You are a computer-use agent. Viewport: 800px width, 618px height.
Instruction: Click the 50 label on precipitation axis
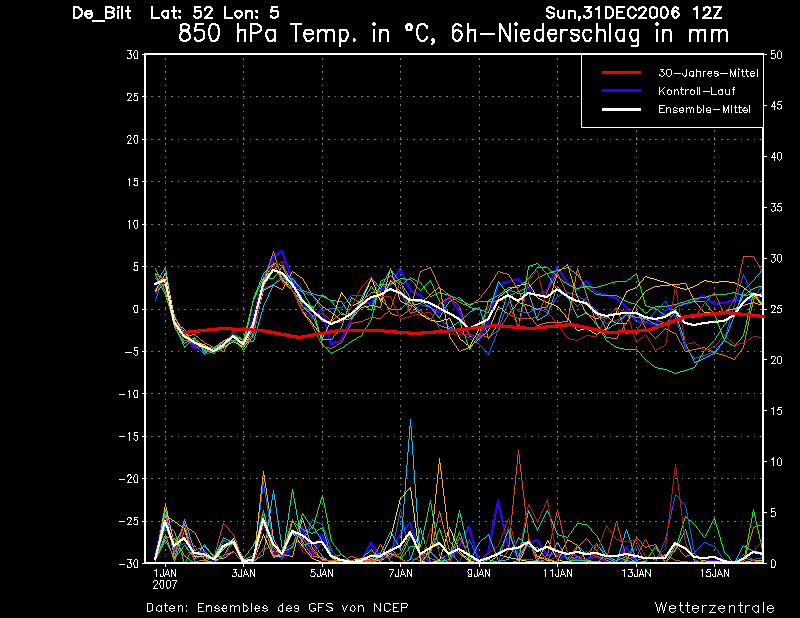[x=776, y=55]
